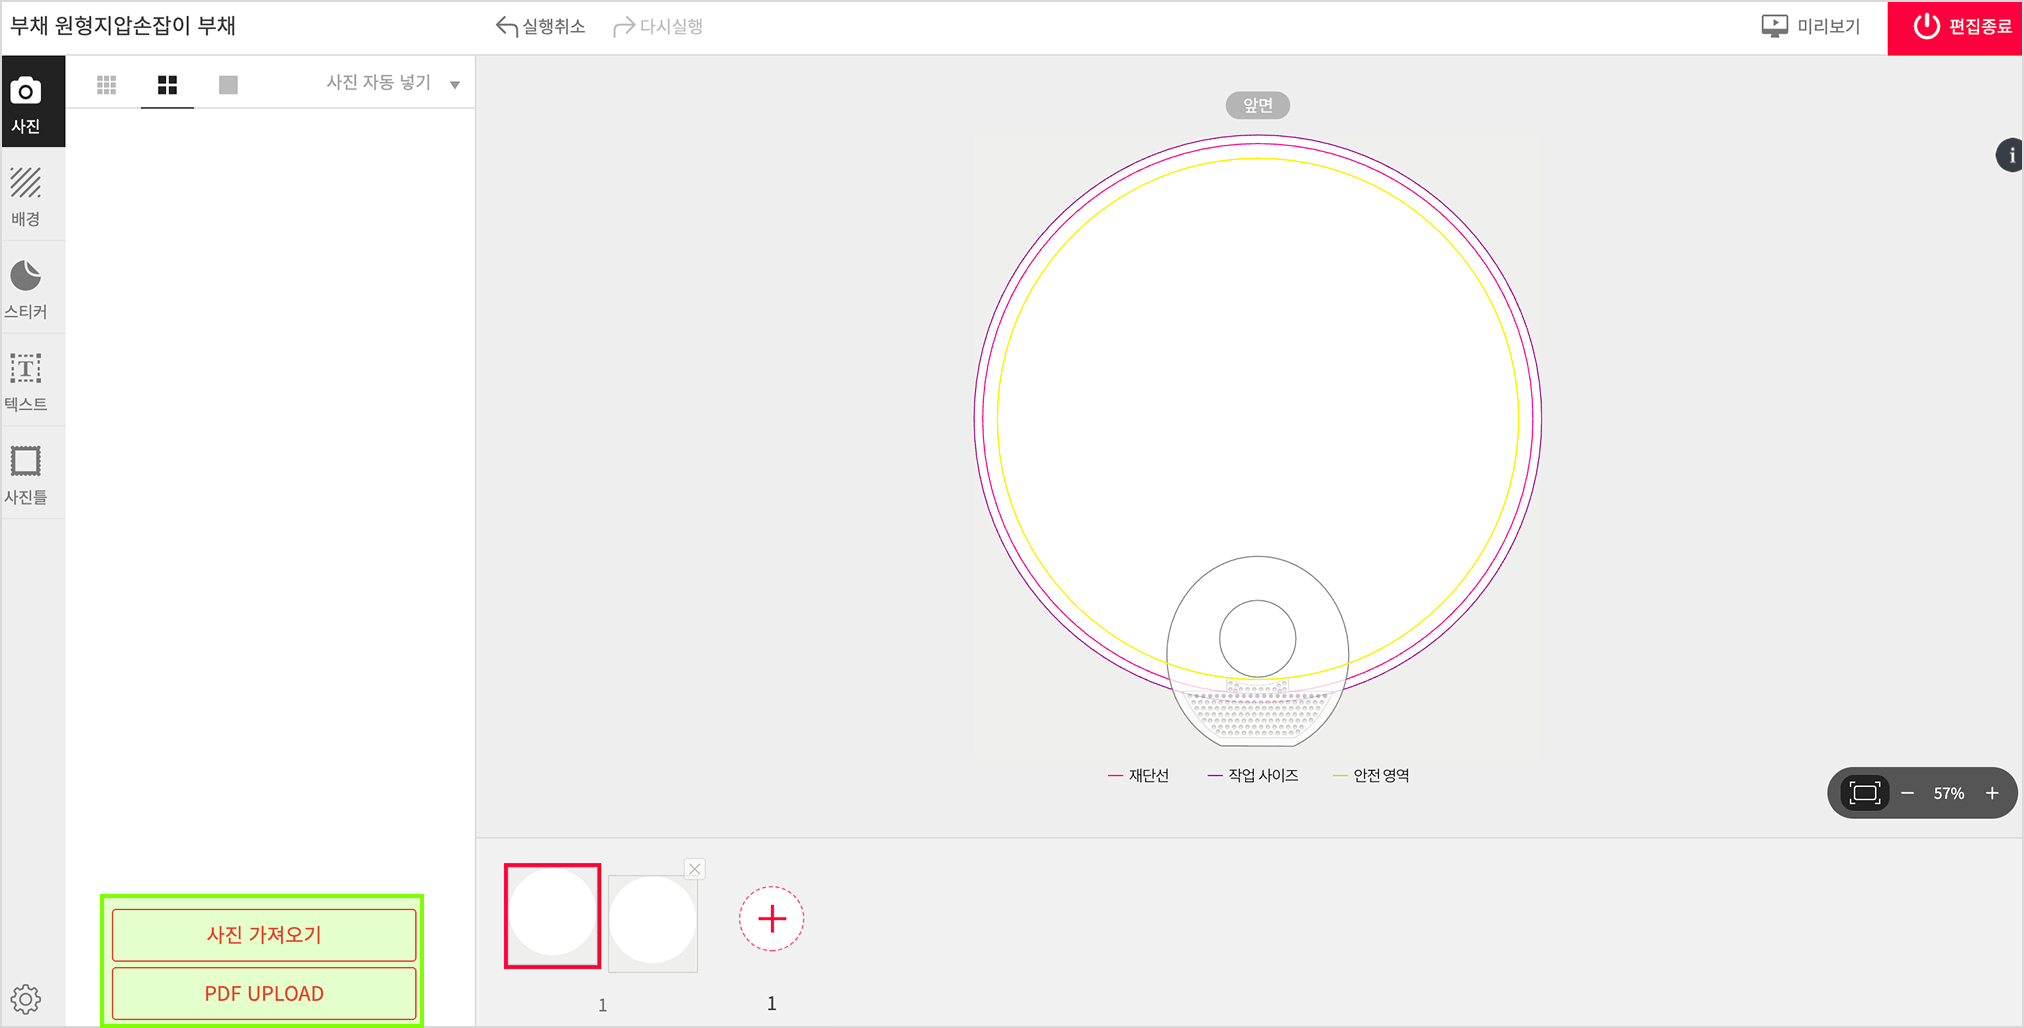
Task: Select the front page thumbnail with the red outline
Action: [x=553, y=916]
